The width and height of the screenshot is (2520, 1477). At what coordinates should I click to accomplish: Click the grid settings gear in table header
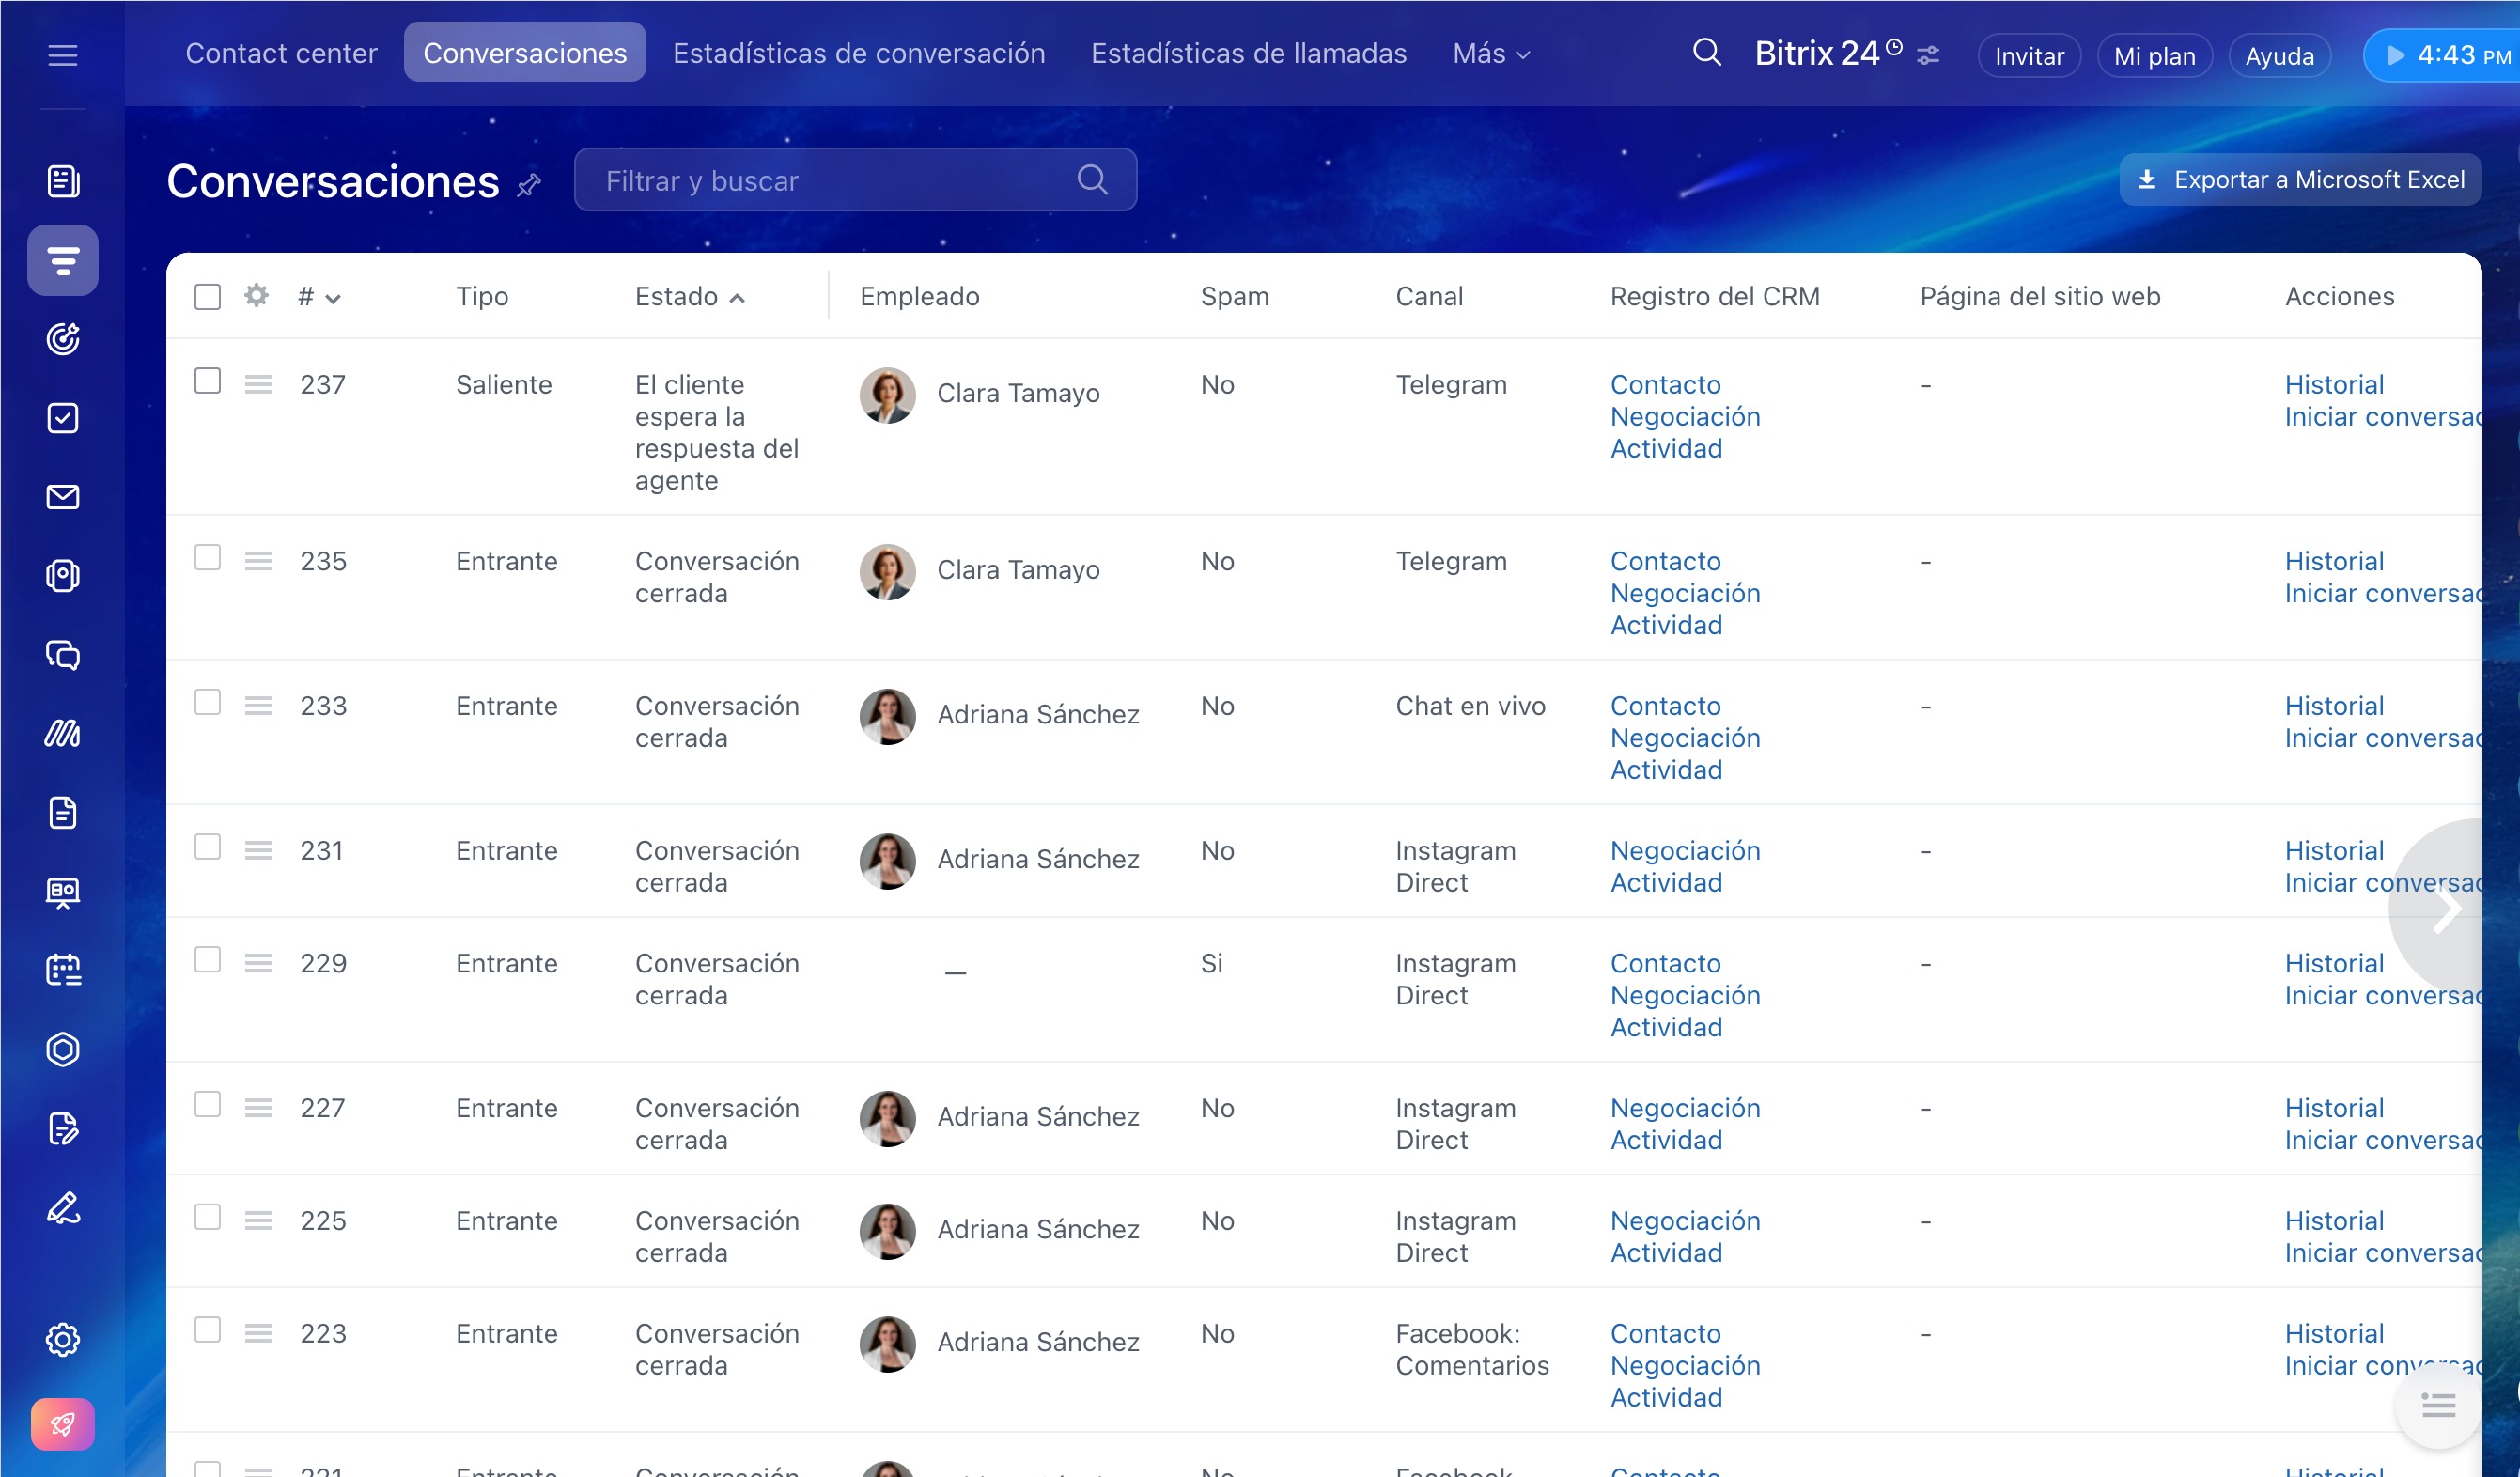[256, 296]
